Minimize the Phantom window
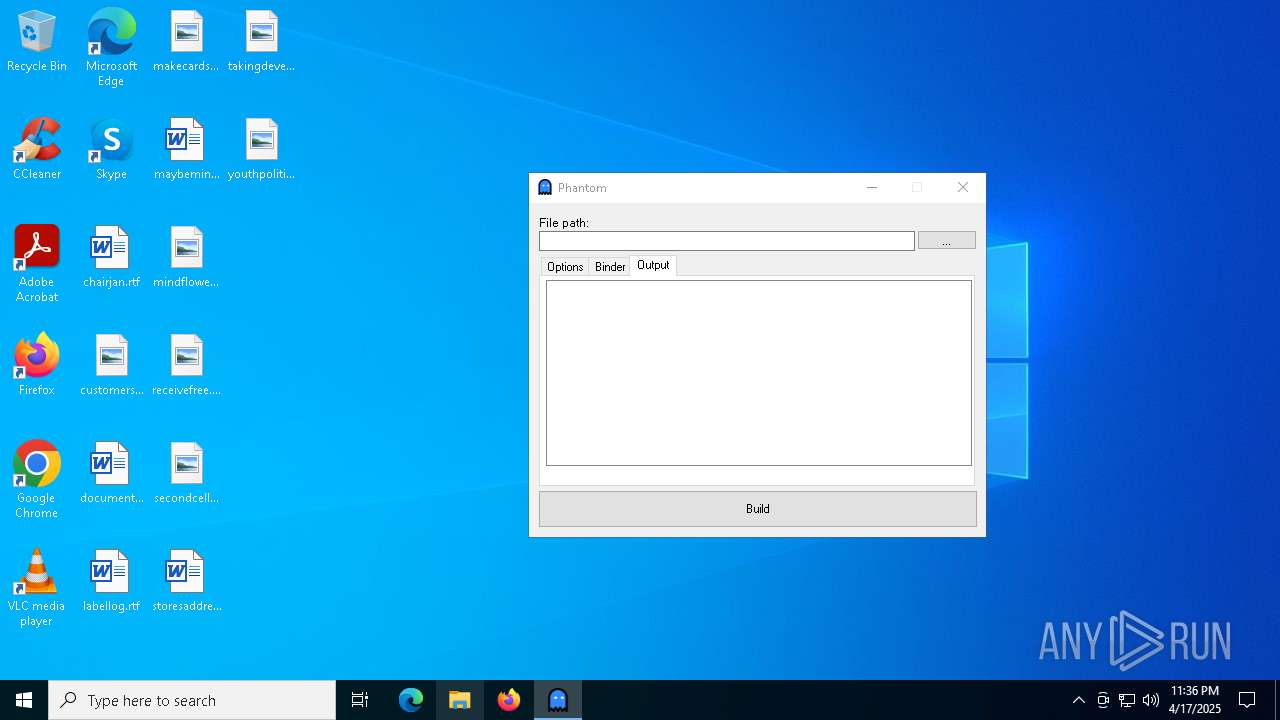This screenshot has width=1280, height=720. click(x=872, y=187)
